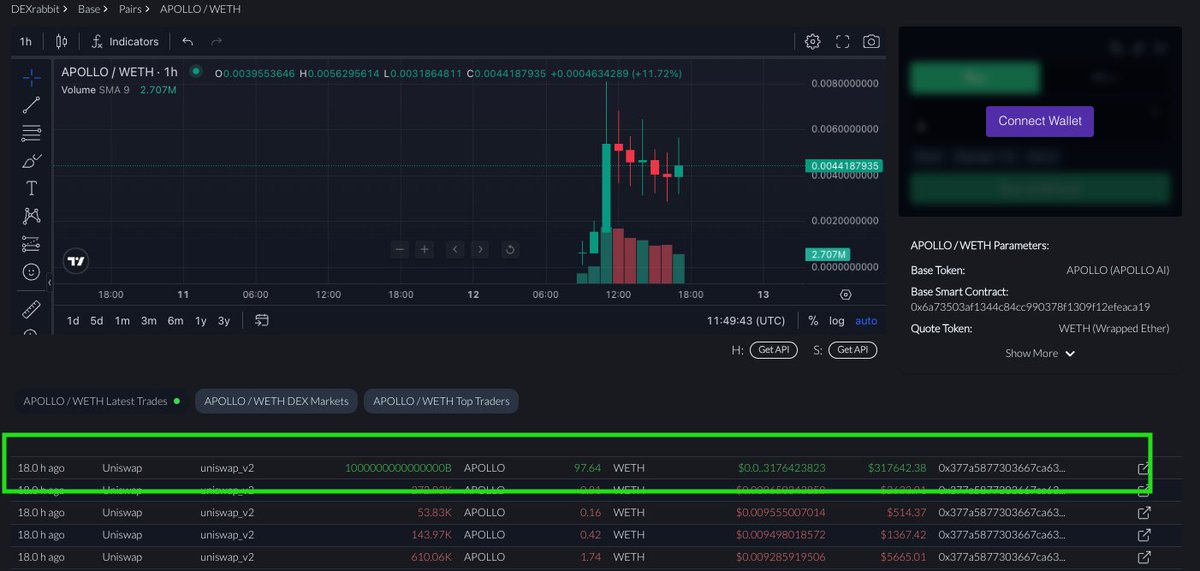Click the APOLLO / WETH · 1h symbol legend

click(x=119, y=72)
